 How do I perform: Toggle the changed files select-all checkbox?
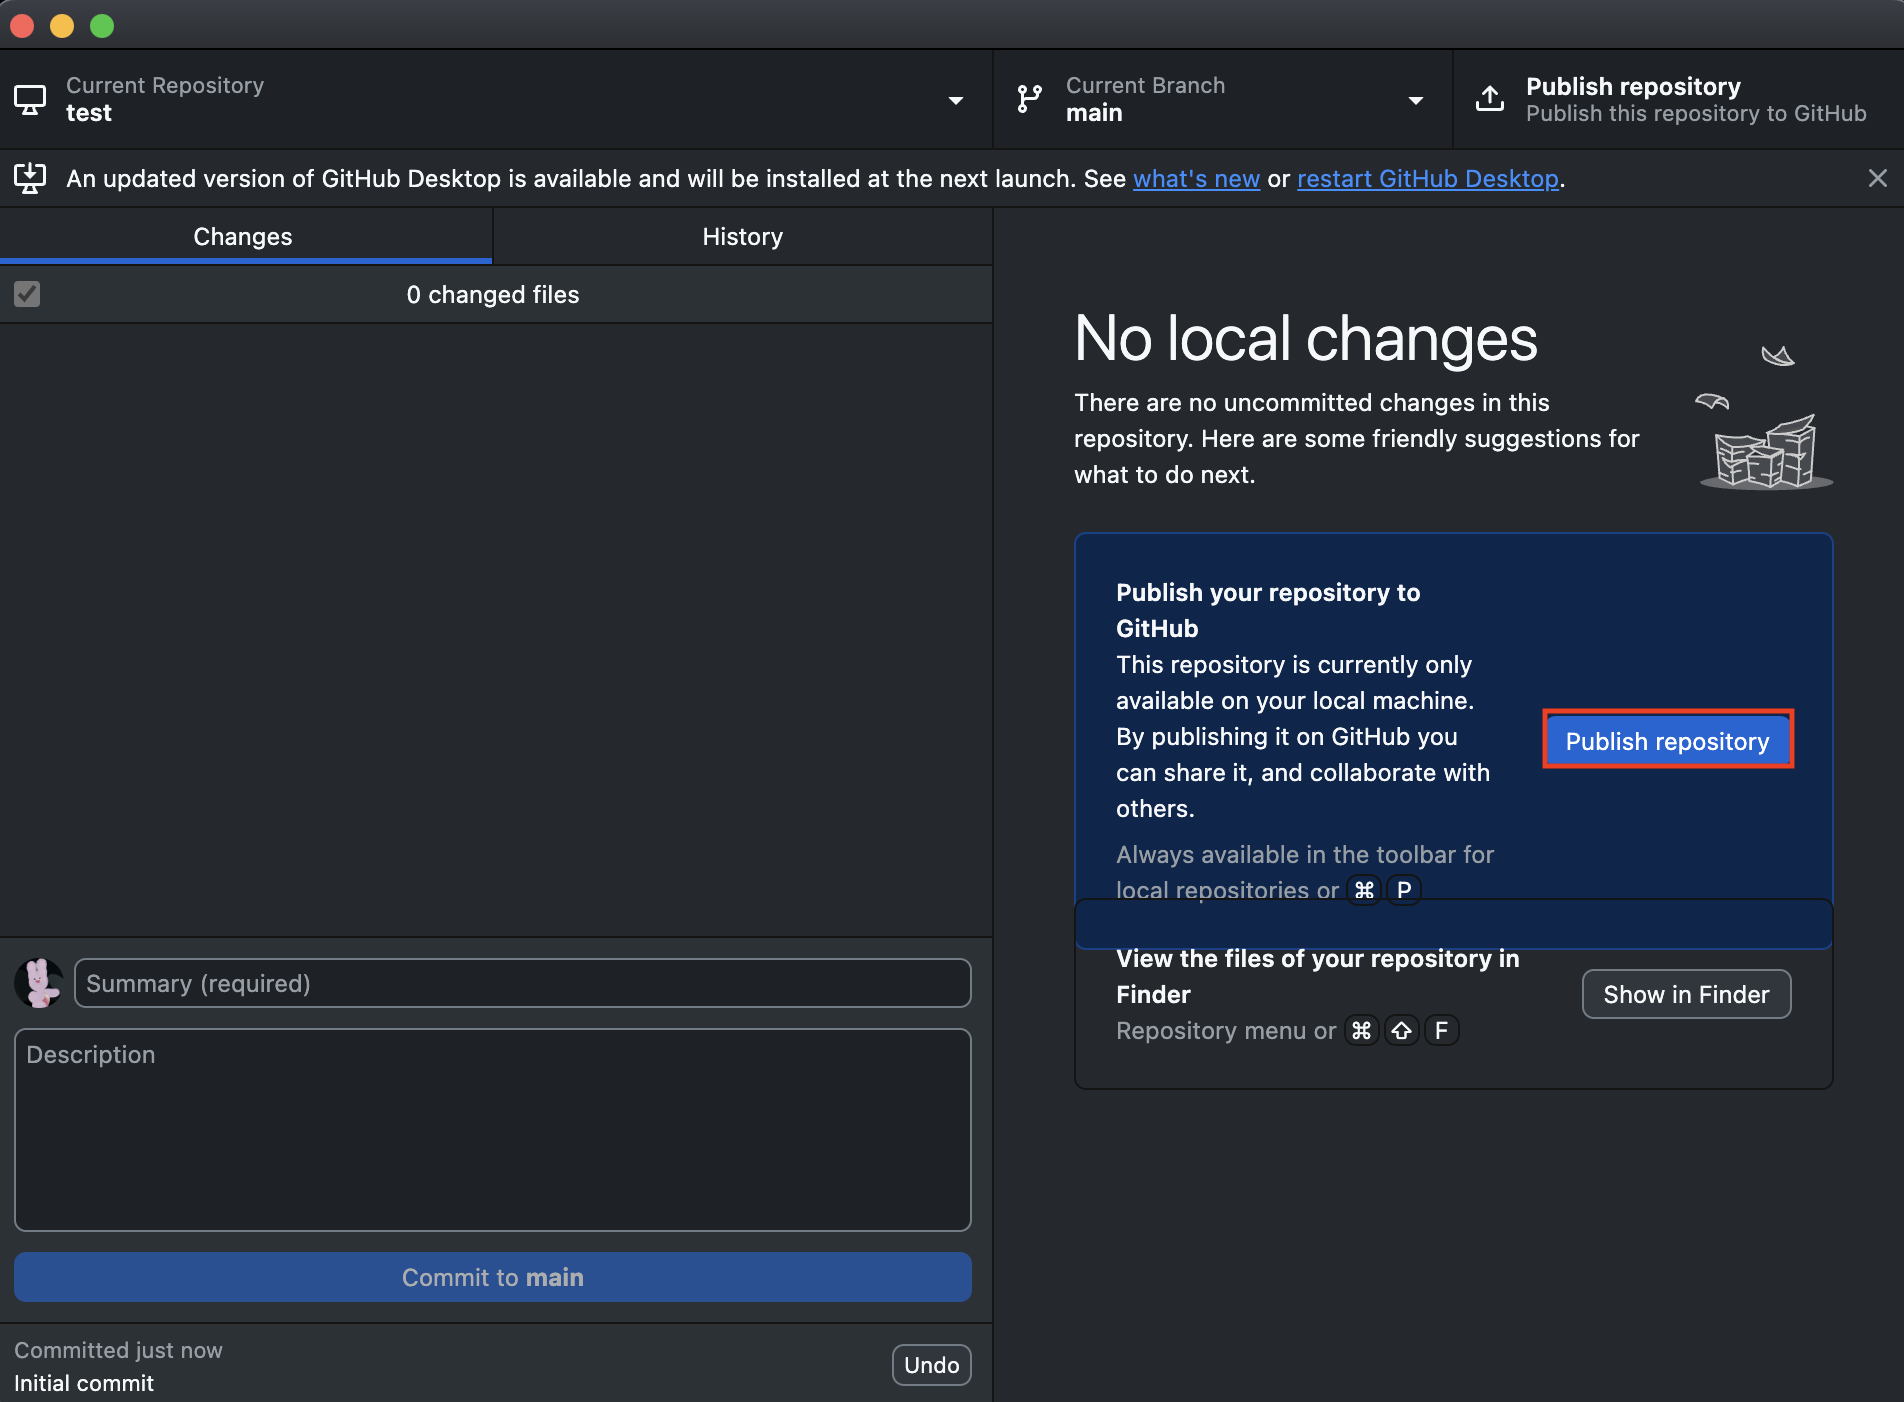click(27, 294)
